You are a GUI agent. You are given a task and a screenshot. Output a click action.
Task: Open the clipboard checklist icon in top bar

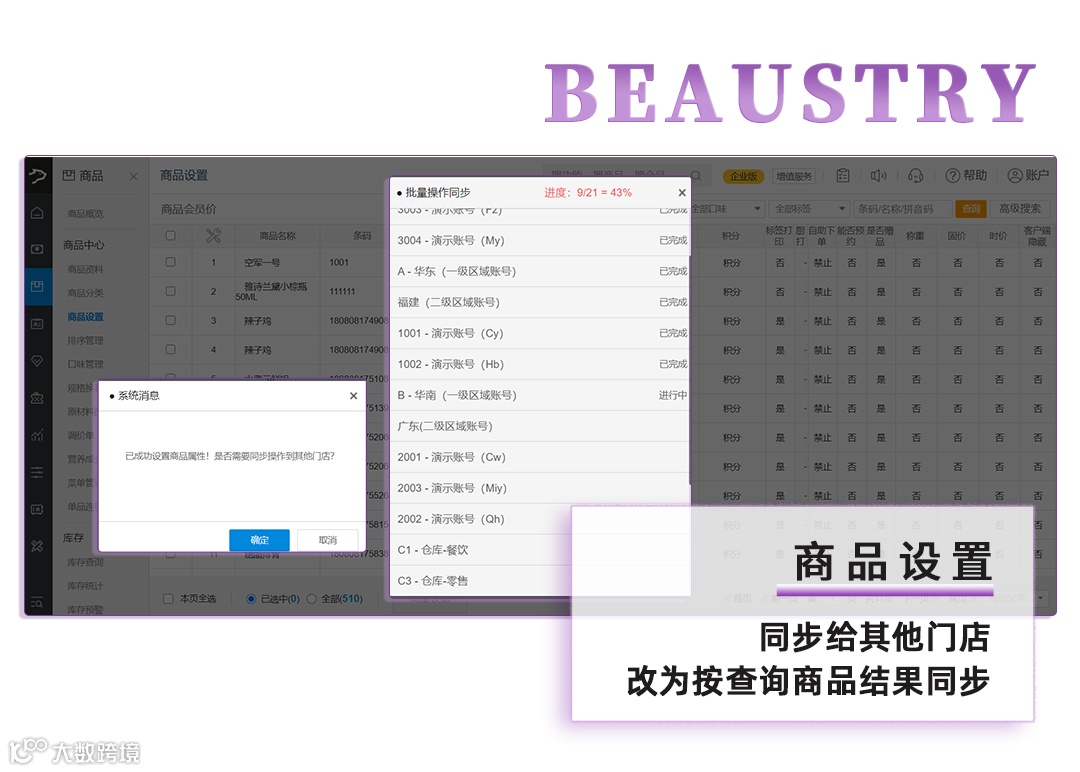[842, 176]
